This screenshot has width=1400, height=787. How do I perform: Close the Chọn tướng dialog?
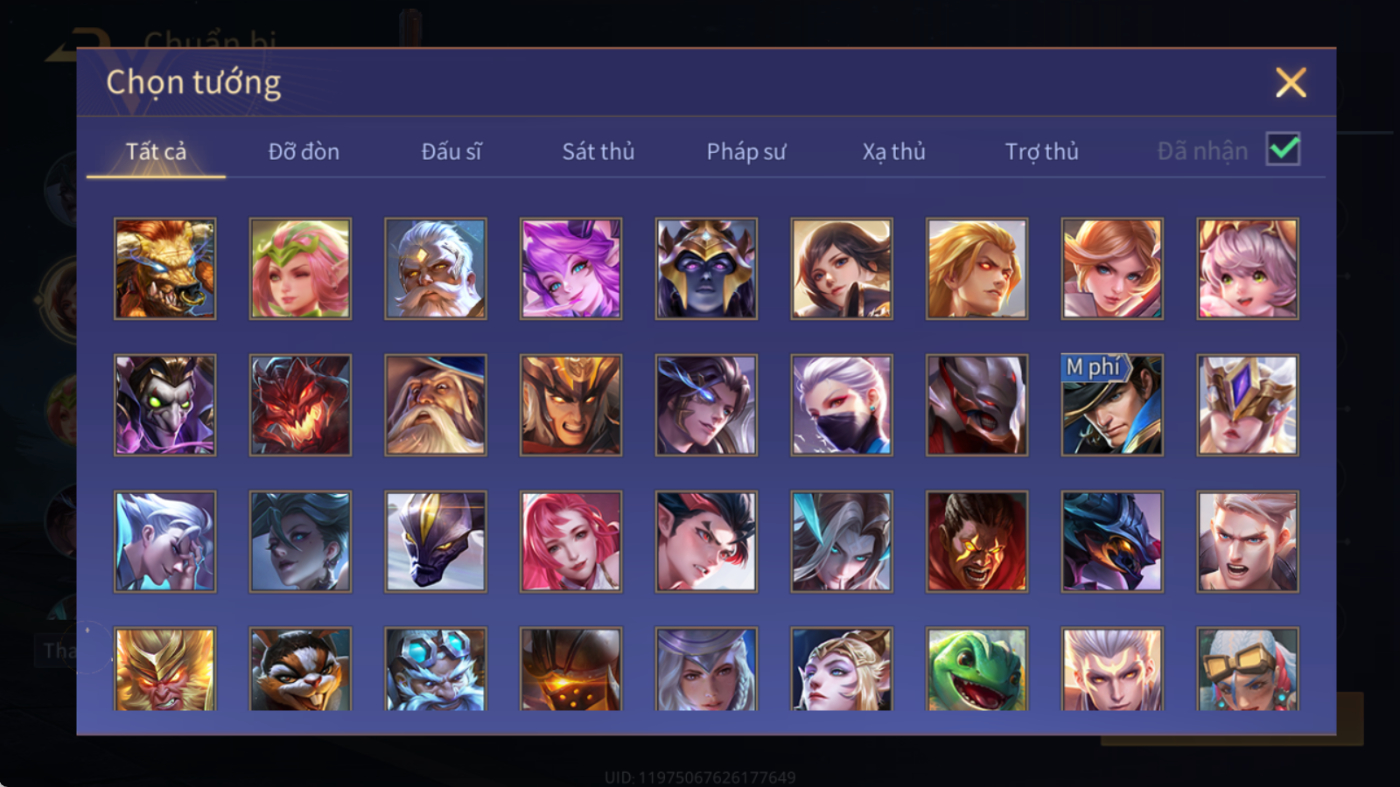(x=1291, y=82)
